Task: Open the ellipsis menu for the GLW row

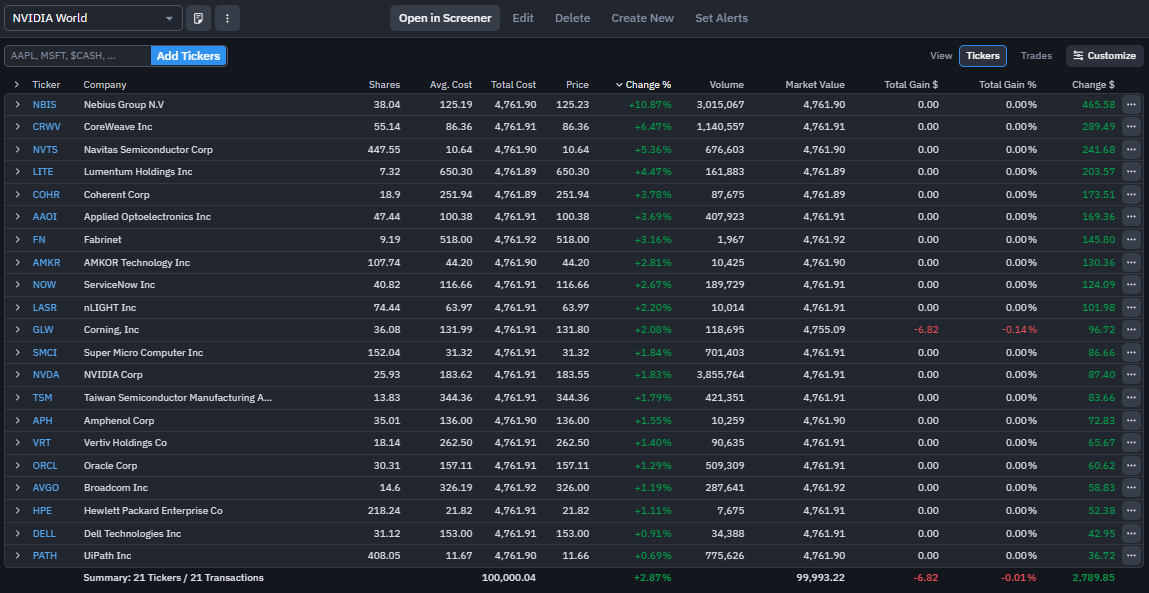Action: click(1131, 330)
